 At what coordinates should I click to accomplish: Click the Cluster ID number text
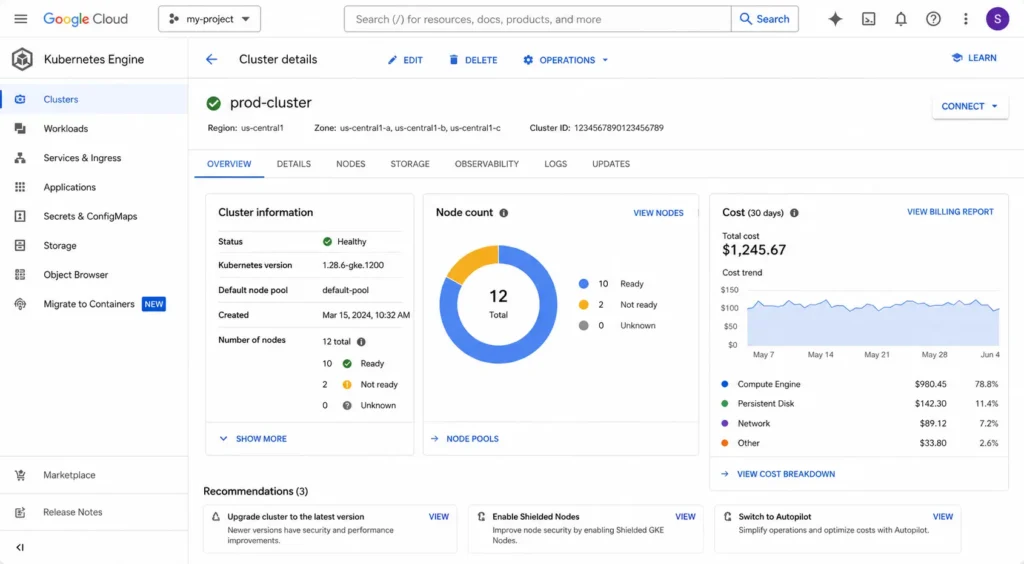pos(618,128)
